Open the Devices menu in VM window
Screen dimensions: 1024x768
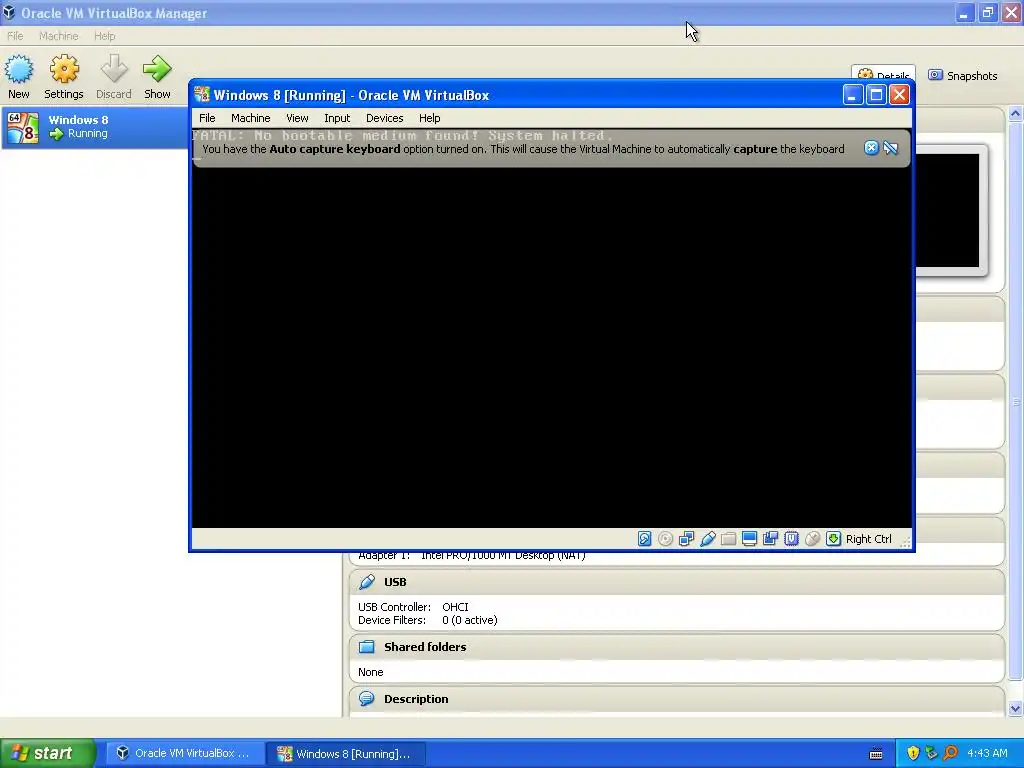385,118
